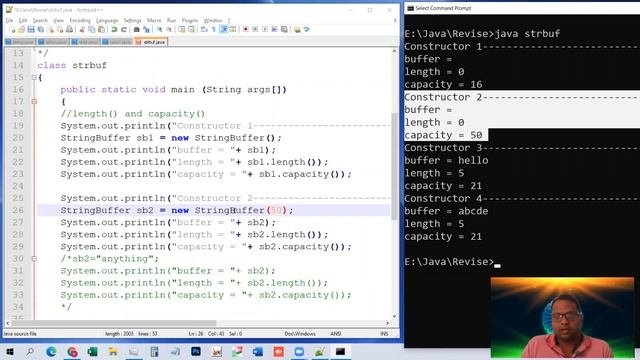Viewport: 640px width, 360px height.
Task: Toggle synchronized horizontal scrolling icon
Action: pos(191,29)
